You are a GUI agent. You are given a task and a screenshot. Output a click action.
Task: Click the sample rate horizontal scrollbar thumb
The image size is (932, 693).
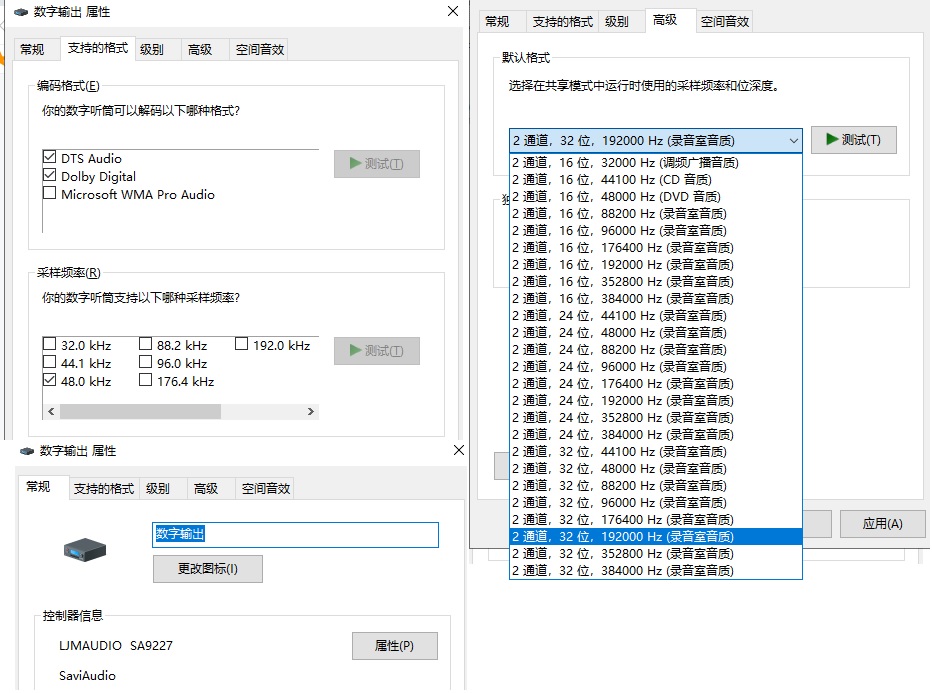[x=140, y=411]
